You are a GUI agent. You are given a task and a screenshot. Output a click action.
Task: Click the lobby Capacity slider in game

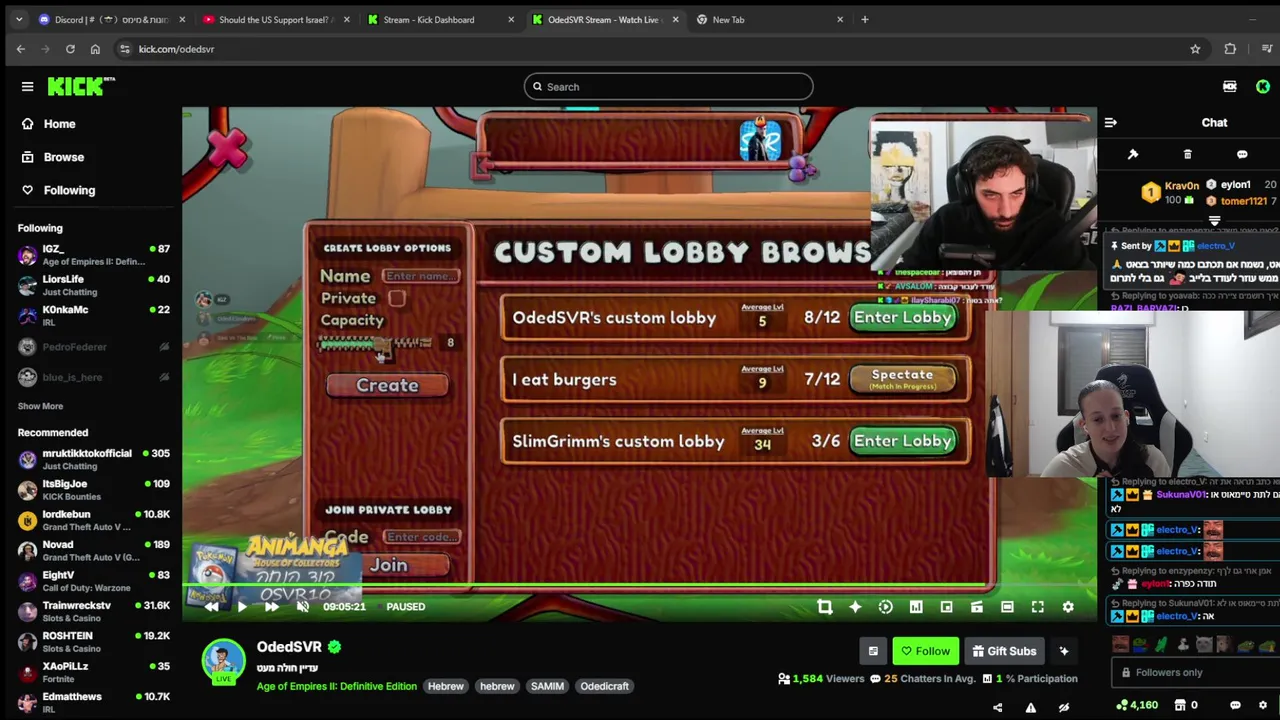(375, 343)
